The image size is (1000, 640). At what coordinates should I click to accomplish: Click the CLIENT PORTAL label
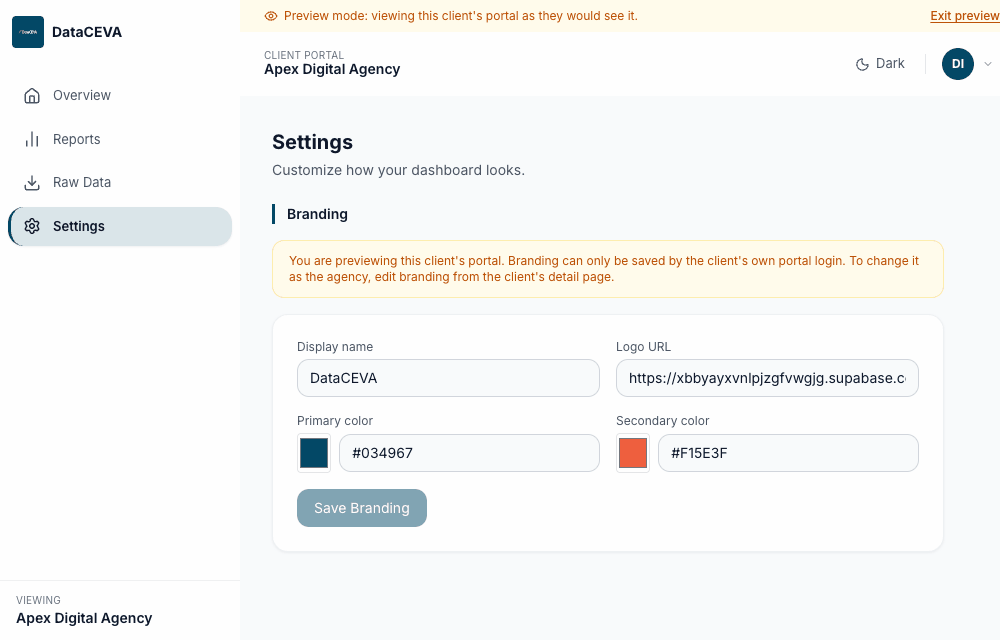point(304,55)
